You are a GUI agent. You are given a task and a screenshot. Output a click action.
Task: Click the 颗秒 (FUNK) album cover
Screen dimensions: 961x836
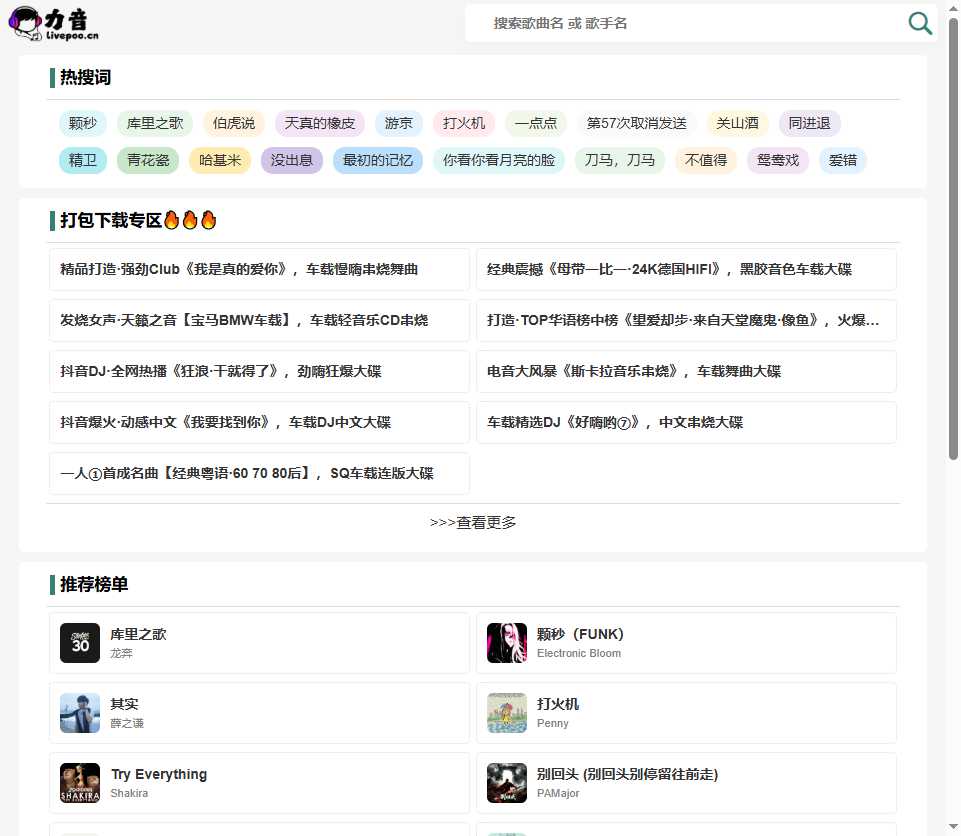(506, 644)
